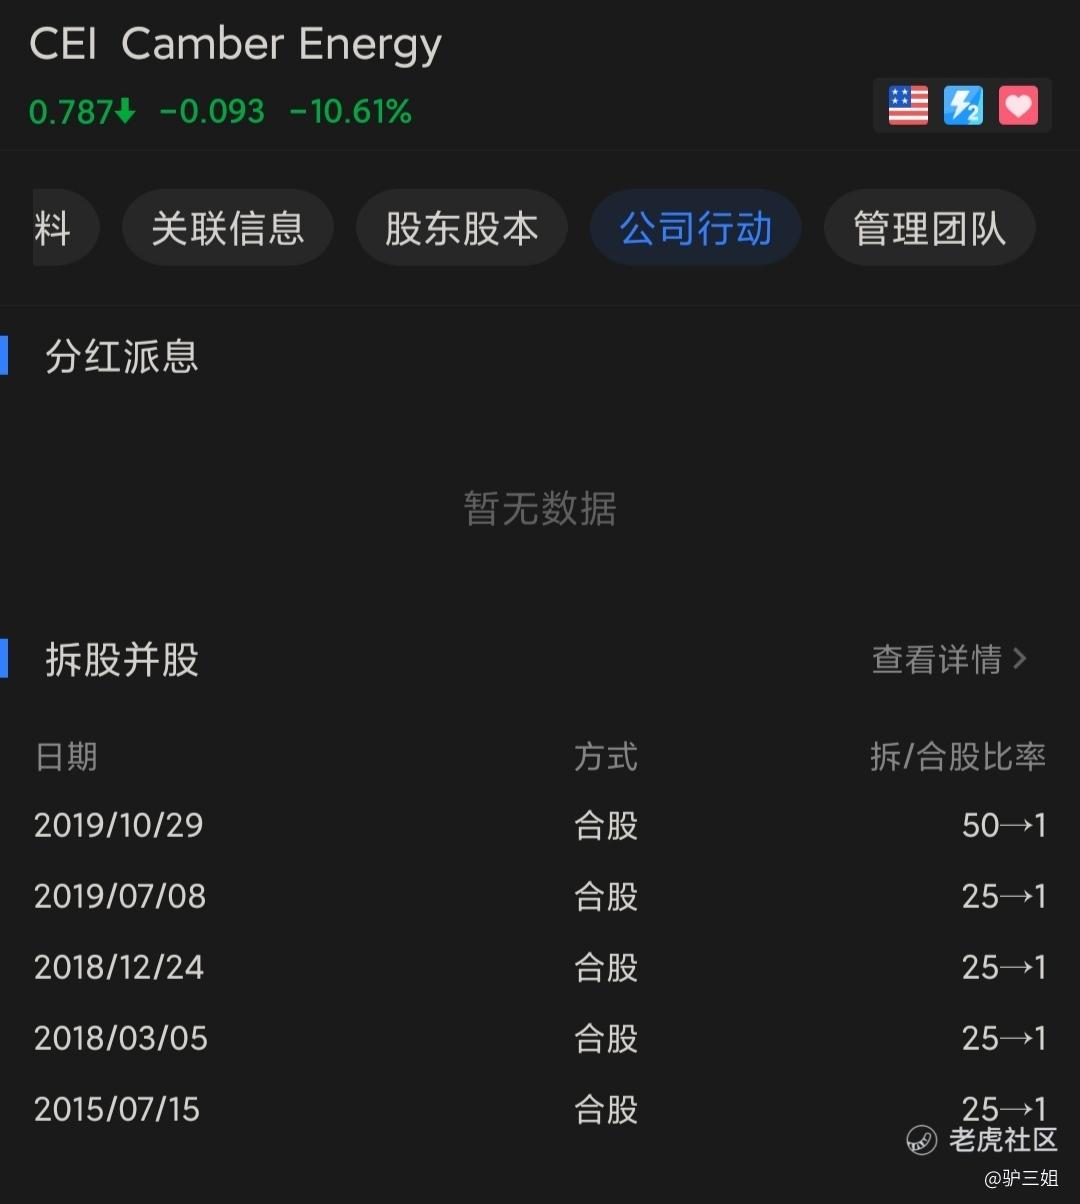Tap the 方式 column header
Viewport: 1080px width, 1204px height.
(x=606, y=757)
